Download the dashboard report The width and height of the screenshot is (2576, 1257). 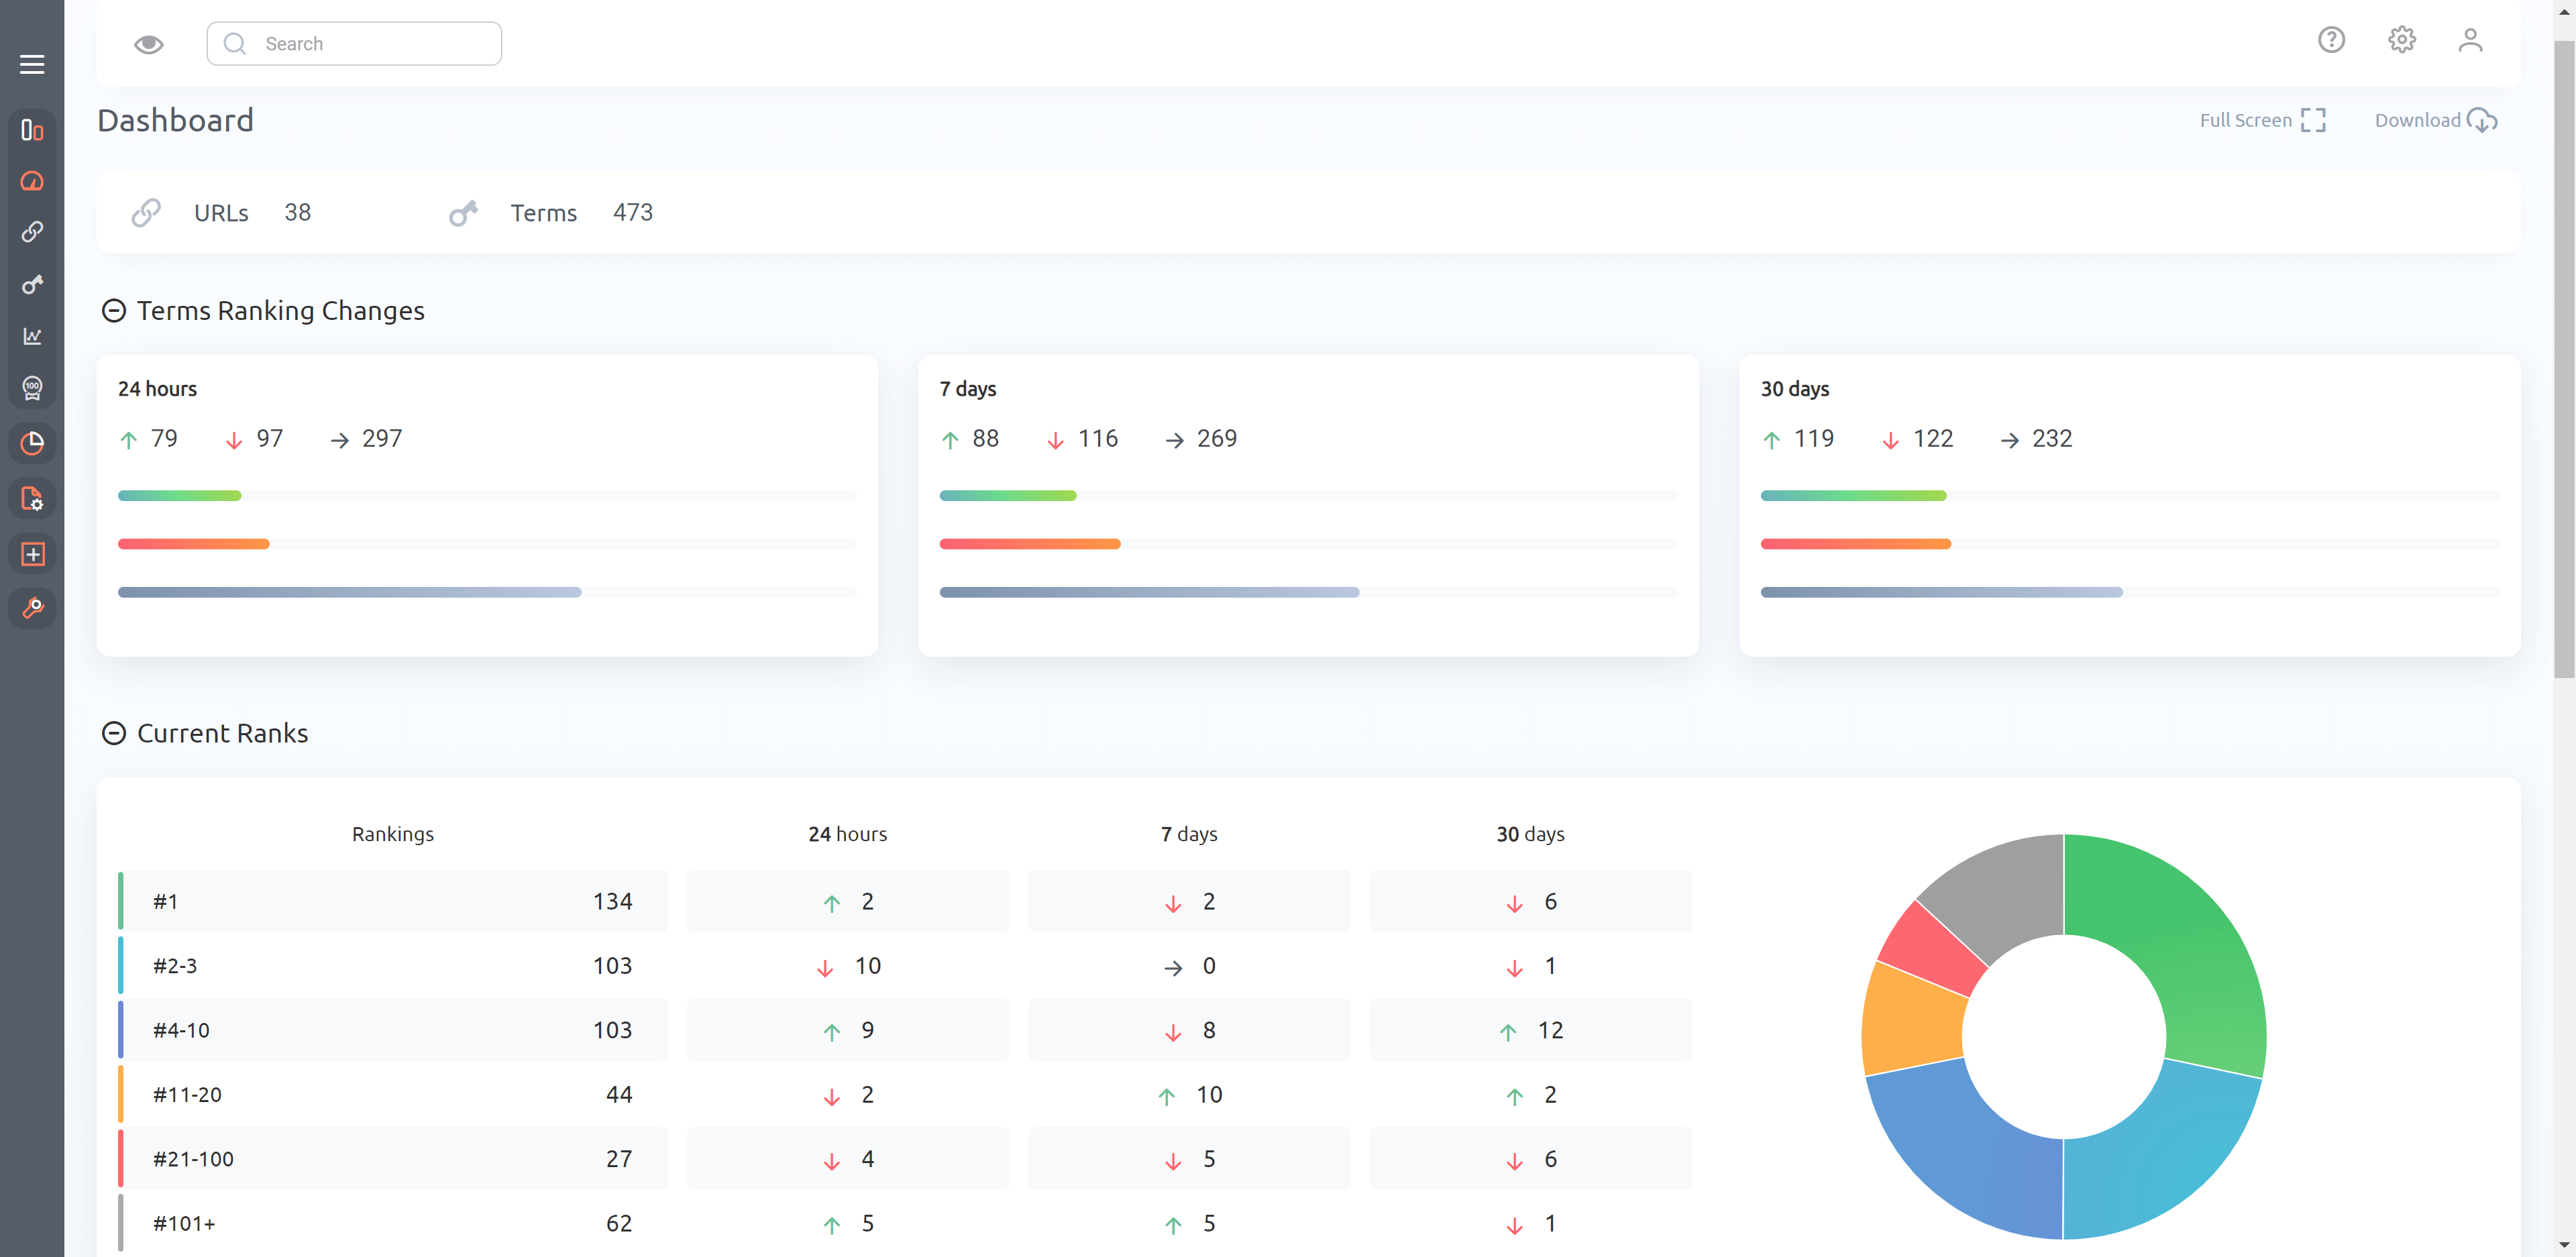tap(2438, 120)
